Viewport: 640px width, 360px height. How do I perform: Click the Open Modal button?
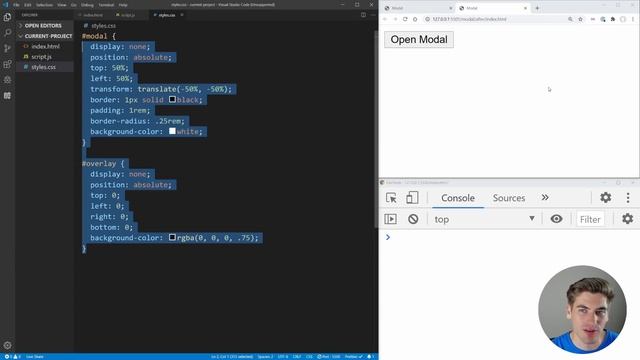419,40
